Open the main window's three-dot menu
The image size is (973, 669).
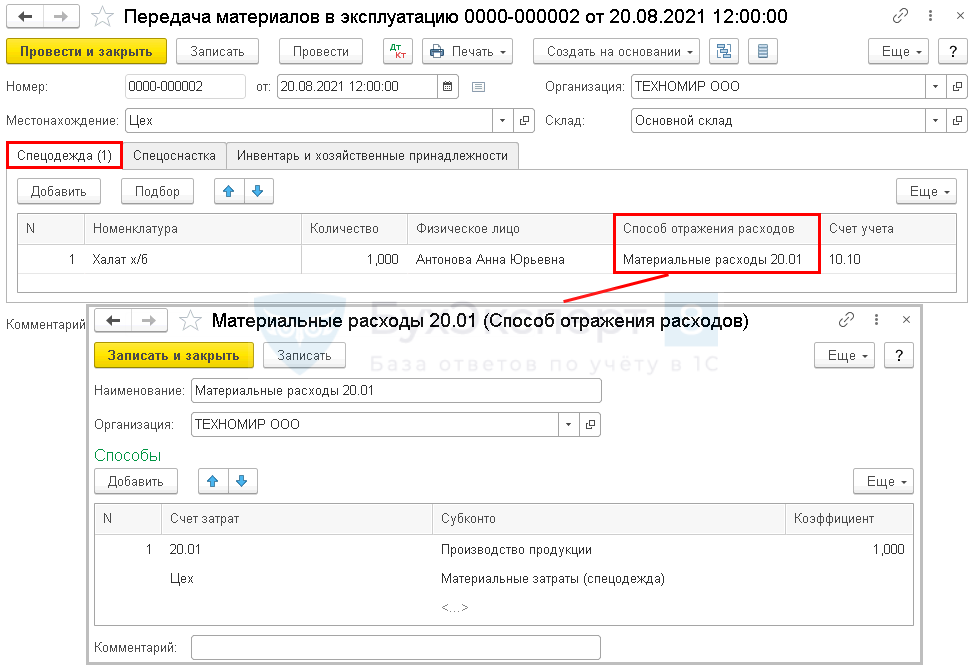point(930,16)
